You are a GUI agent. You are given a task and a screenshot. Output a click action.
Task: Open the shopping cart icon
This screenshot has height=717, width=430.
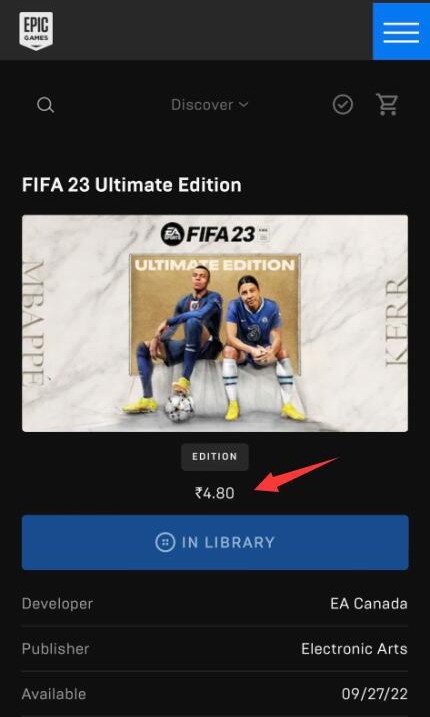[x=387, y=105]
